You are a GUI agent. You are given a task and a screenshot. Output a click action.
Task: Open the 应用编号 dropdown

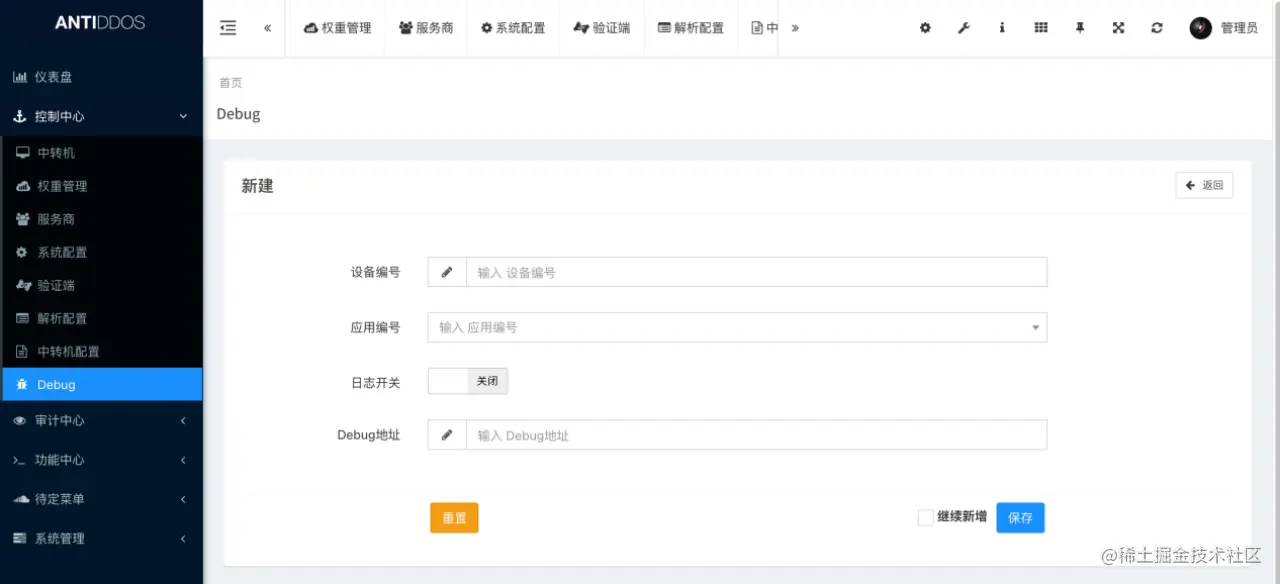pyautogui.click(x=737, y=327)
